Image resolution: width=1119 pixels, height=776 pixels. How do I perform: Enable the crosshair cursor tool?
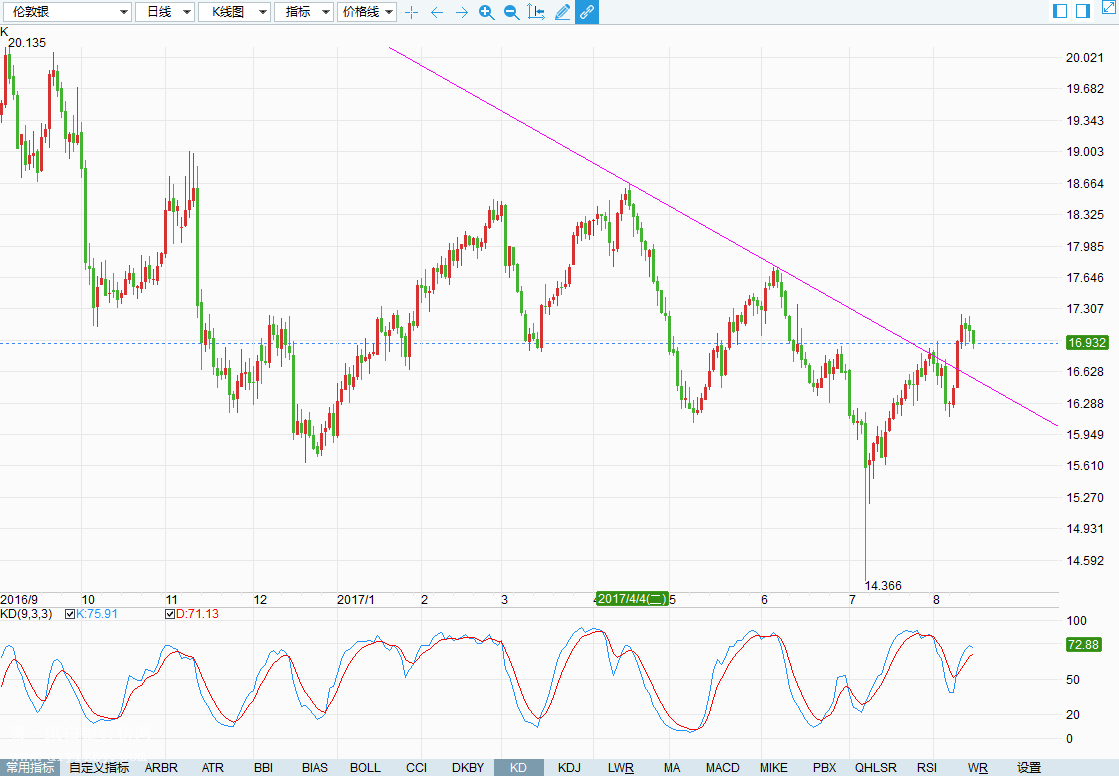point(411,12)
